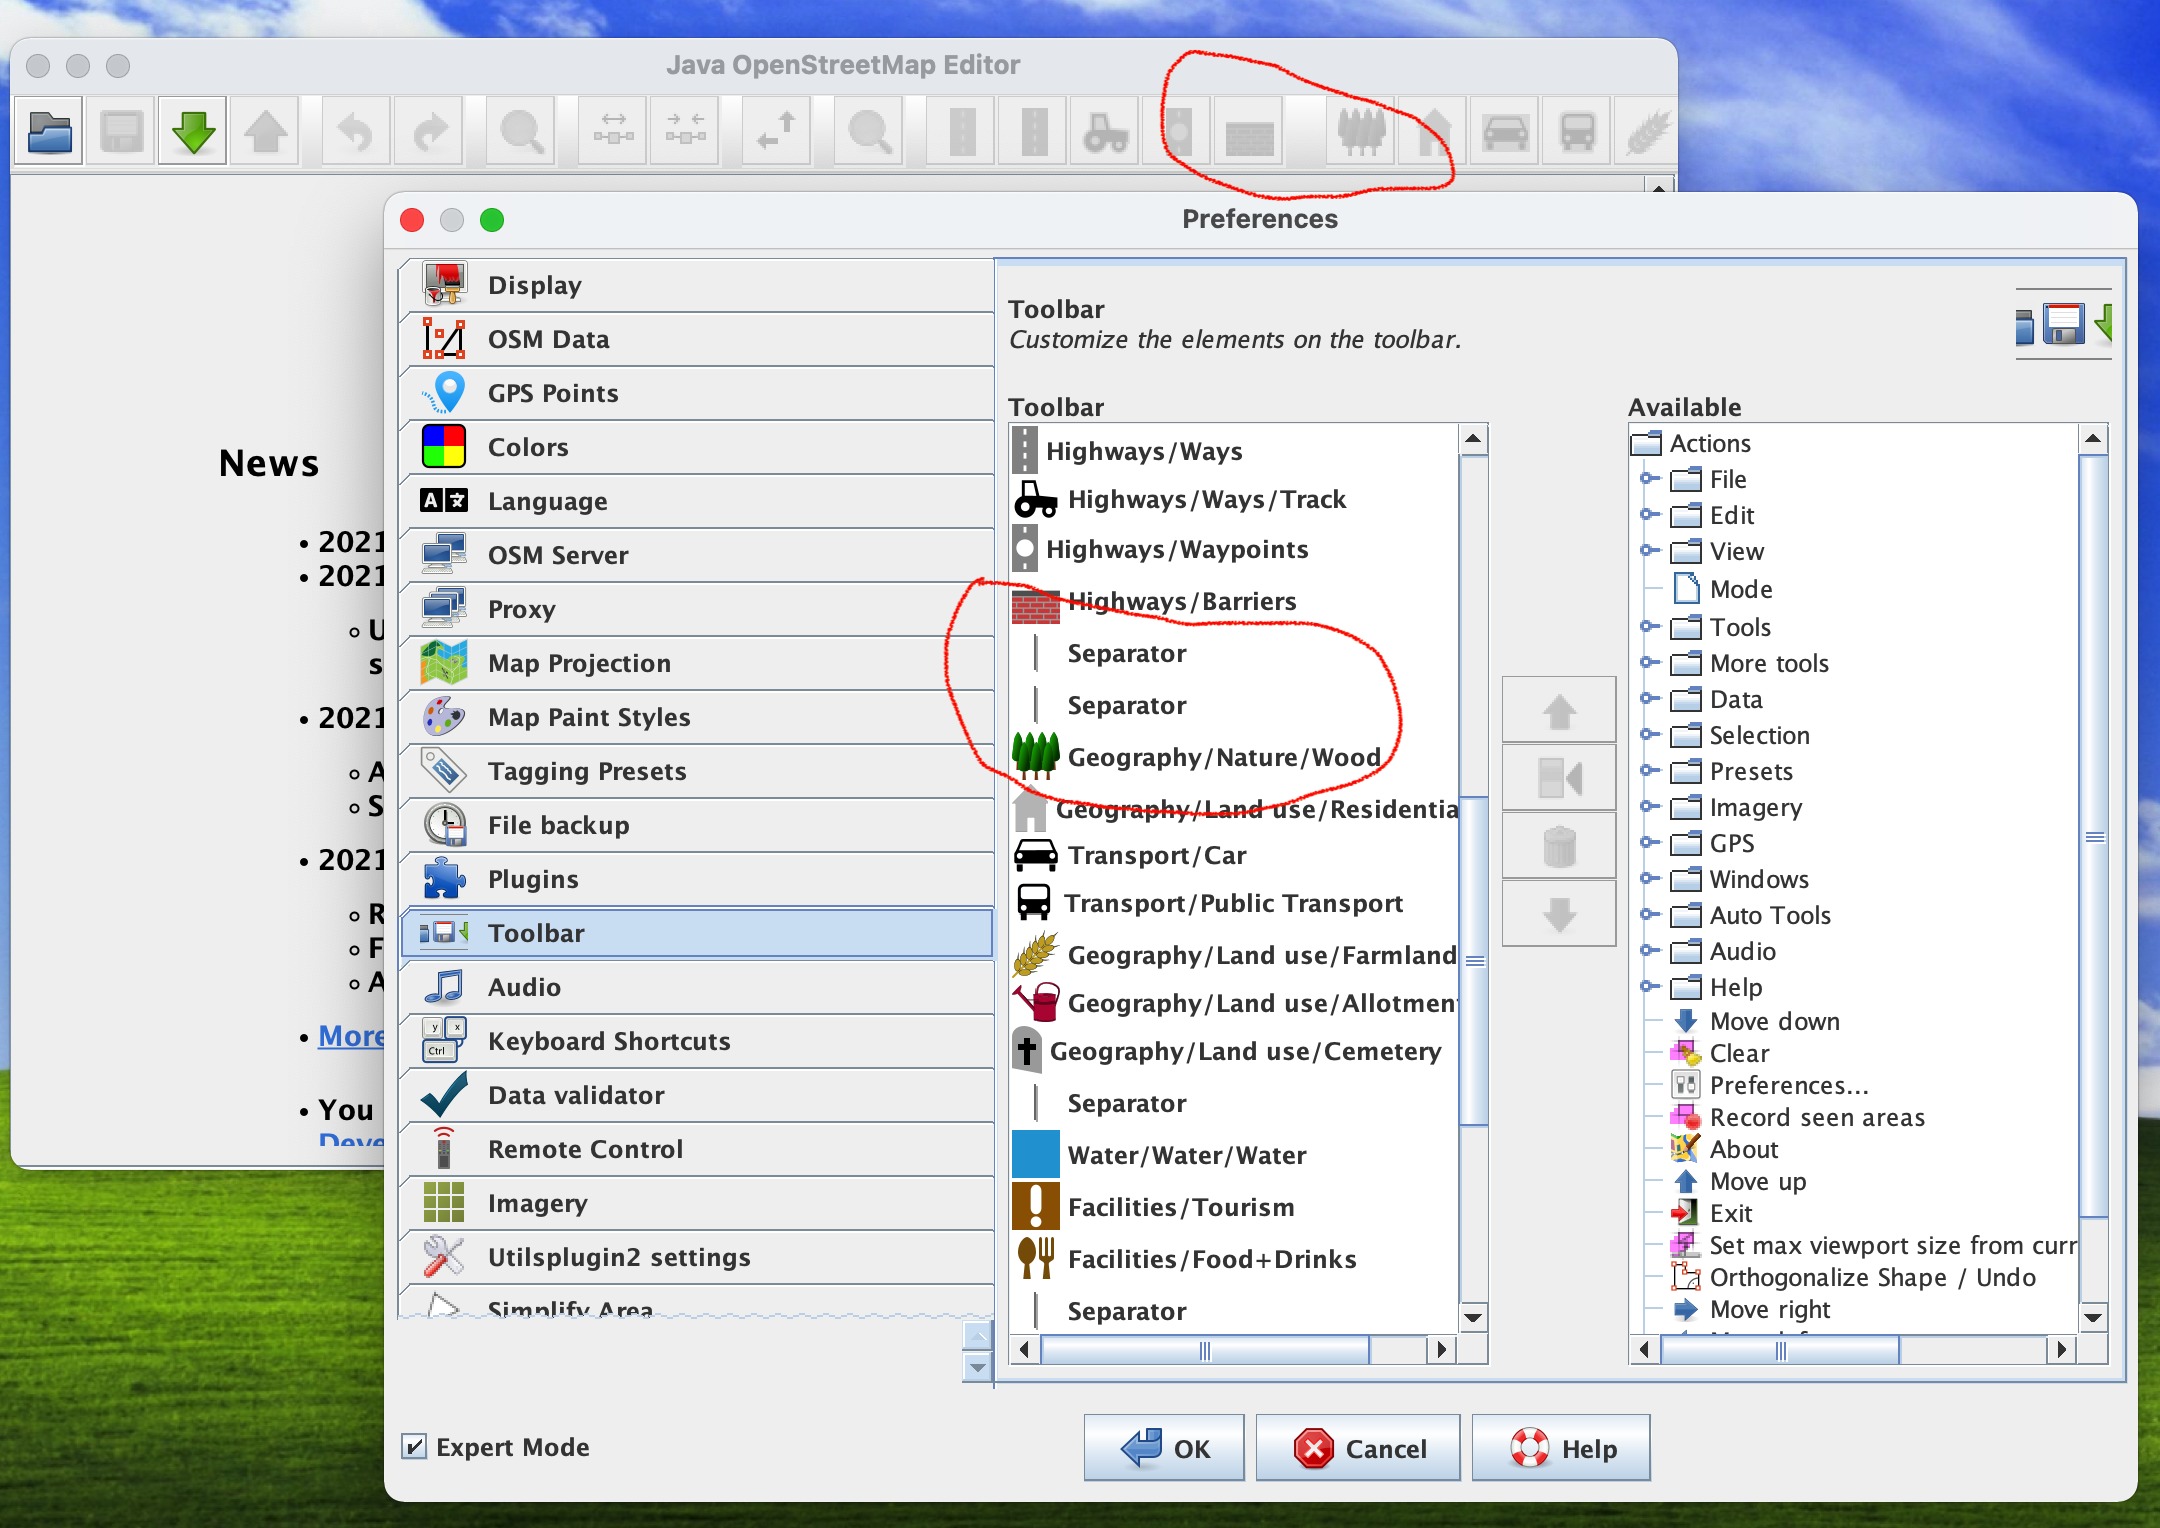Click the trash remove button between lists

point(1558,846)
